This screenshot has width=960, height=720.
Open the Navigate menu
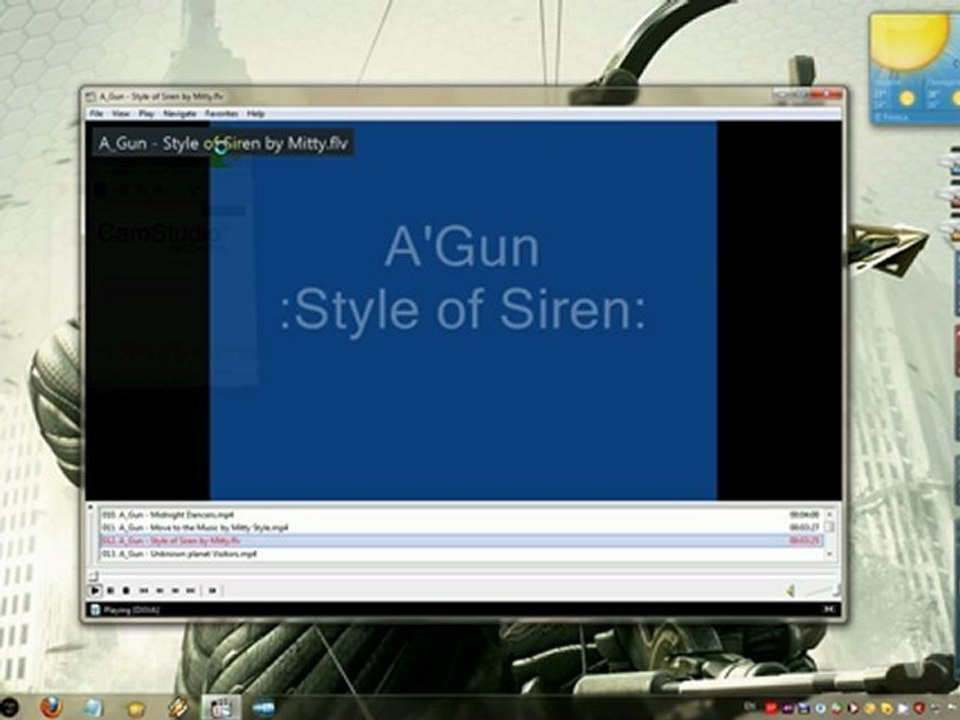179,114
